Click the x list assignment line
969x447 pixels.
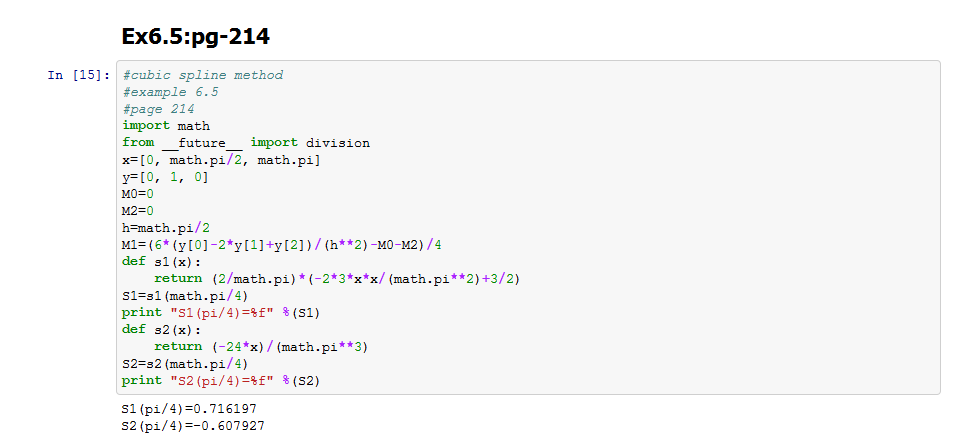point(222,160)
